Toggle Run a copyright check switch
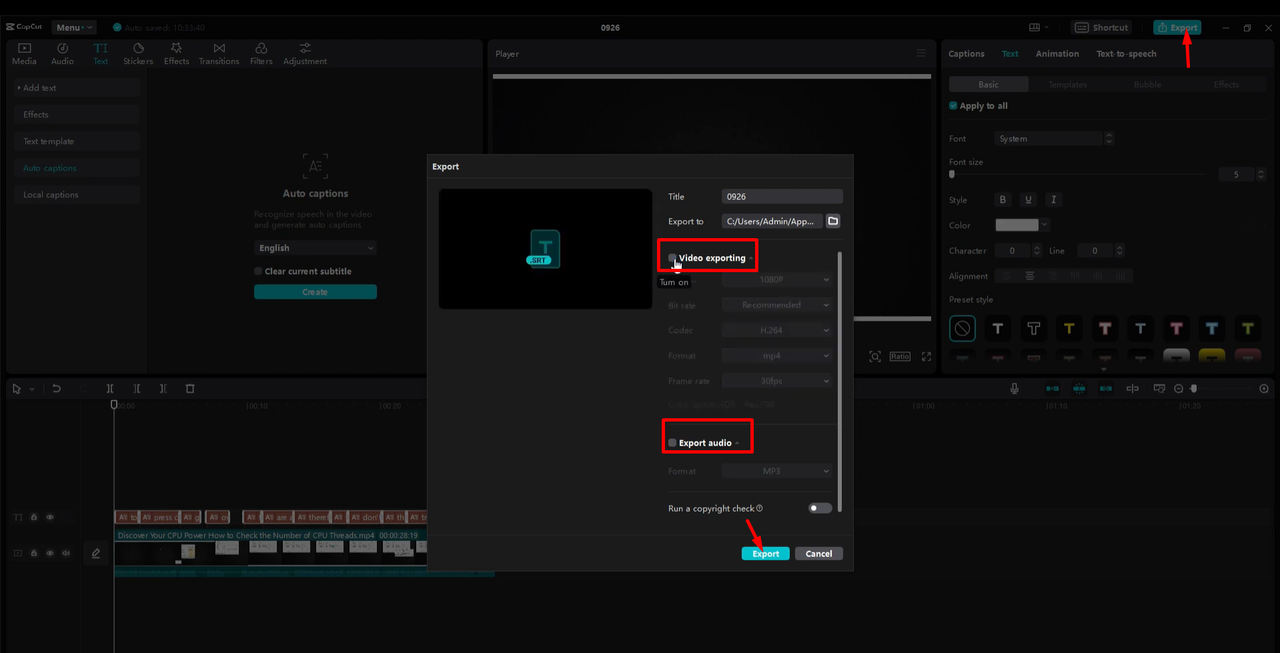This screenshot has width=1280, height=653. click(820, 508)
